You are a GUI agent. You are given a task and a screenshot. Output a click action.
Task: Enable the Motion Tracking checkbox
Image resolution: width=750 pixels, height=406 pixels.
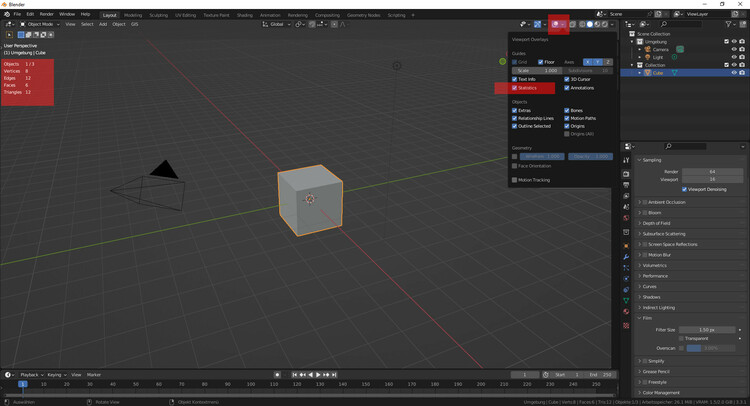coord(515,180)
